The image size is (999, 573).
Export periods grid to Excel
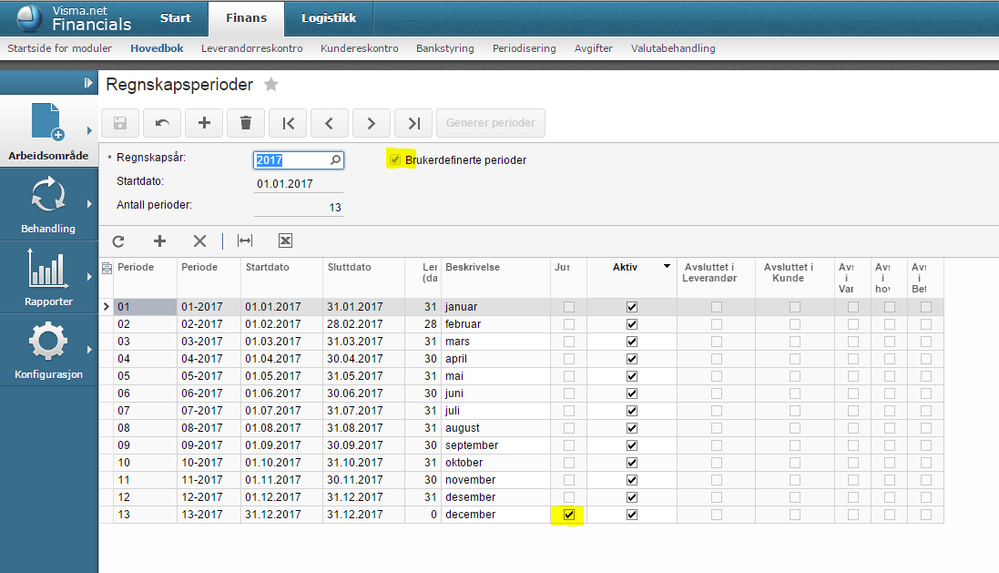285,241
